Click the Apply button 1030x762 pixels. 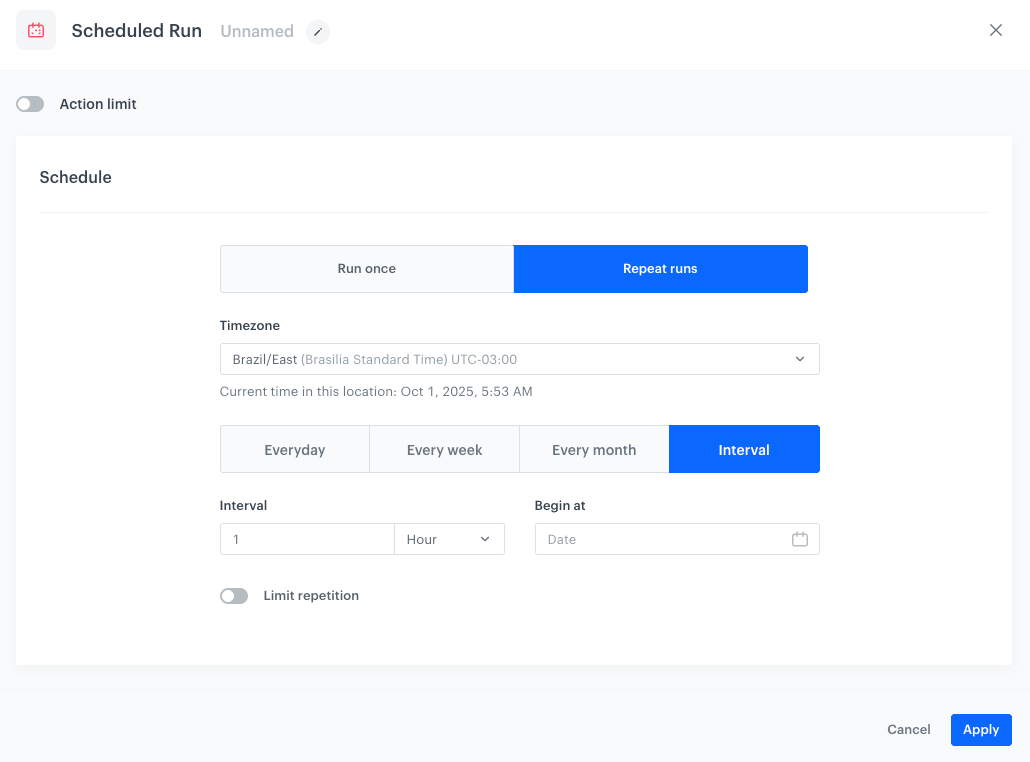[980, 730]
